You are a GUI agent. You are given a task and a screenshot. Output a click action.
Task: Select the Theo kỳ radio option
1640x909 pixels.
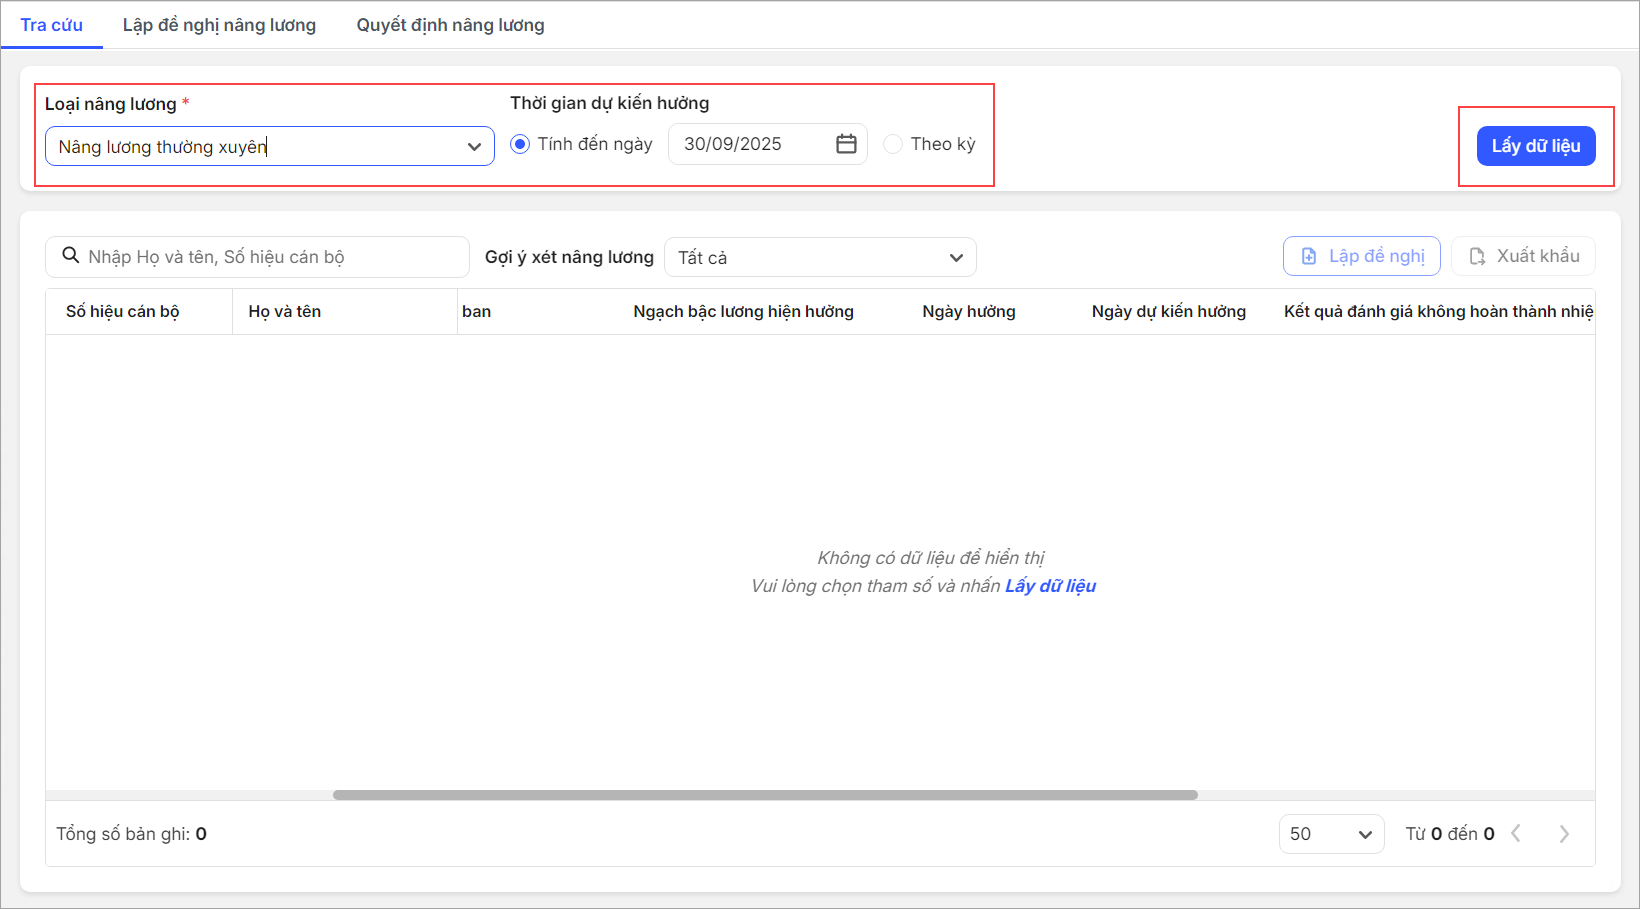coord(893,144)
